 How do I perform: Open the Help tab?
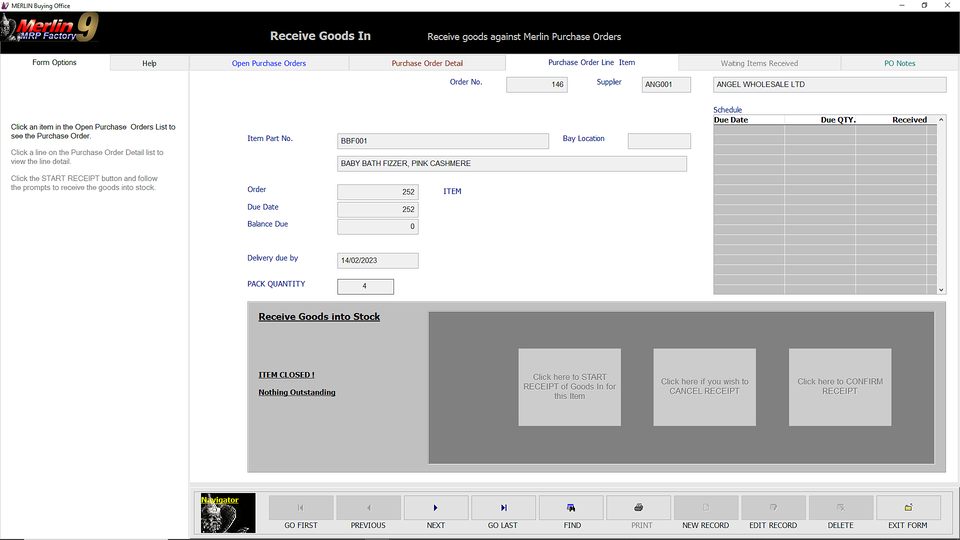[x=149, y=63]
